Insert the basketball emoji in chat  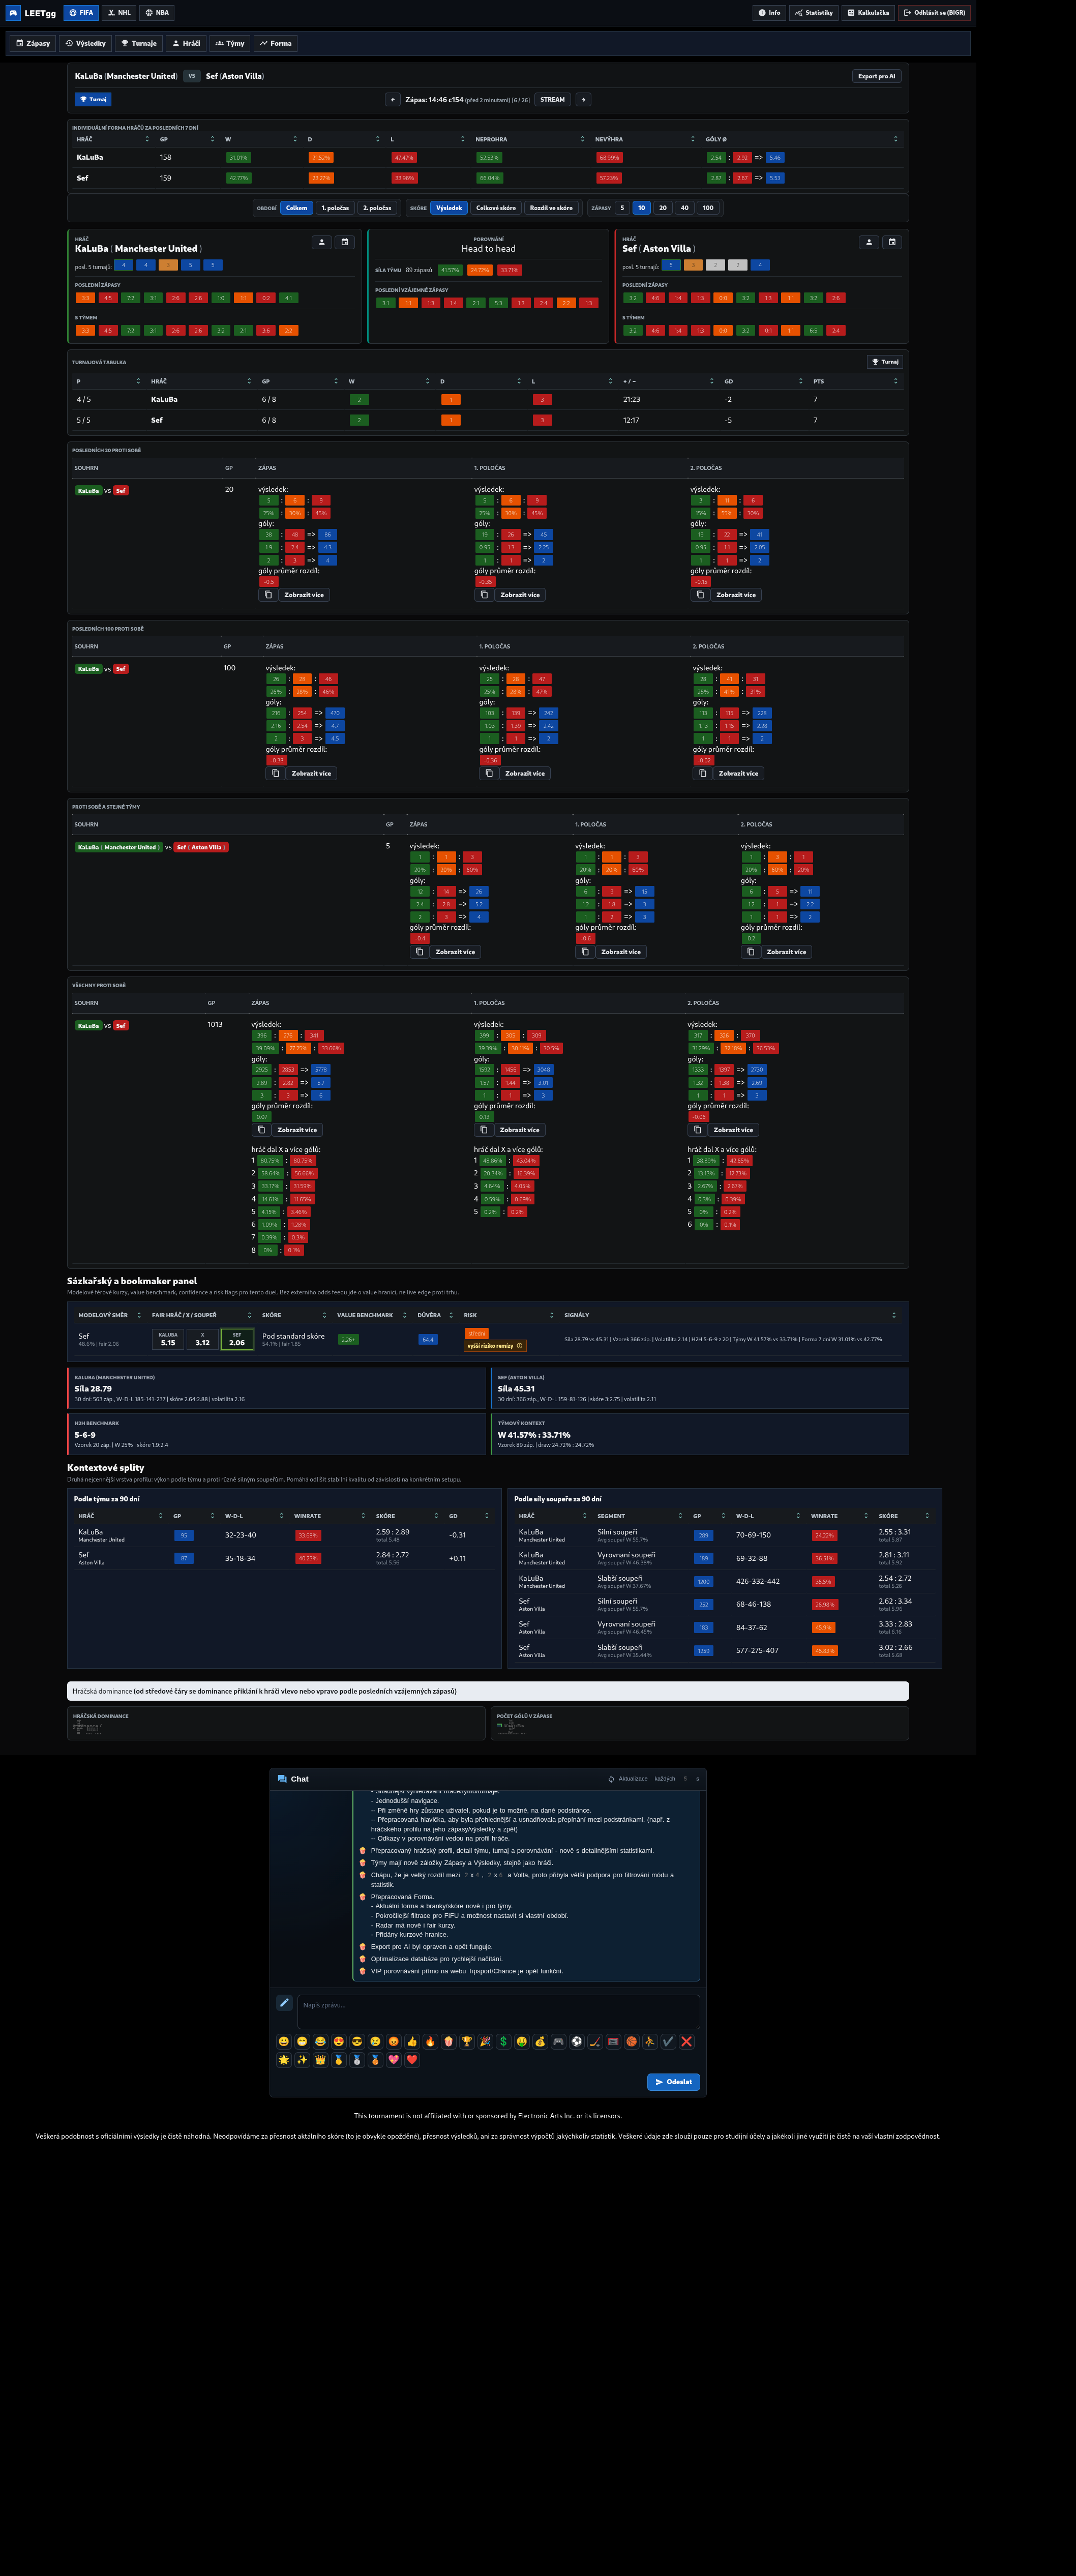click(631, 2042)
